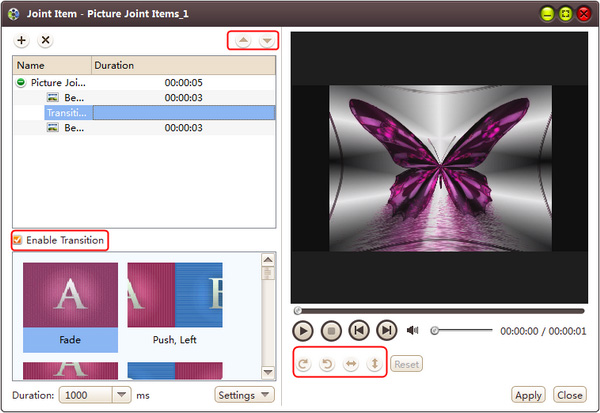
Task: Open the Duration dropdown arrow
Action: click(x=122, y=395)
